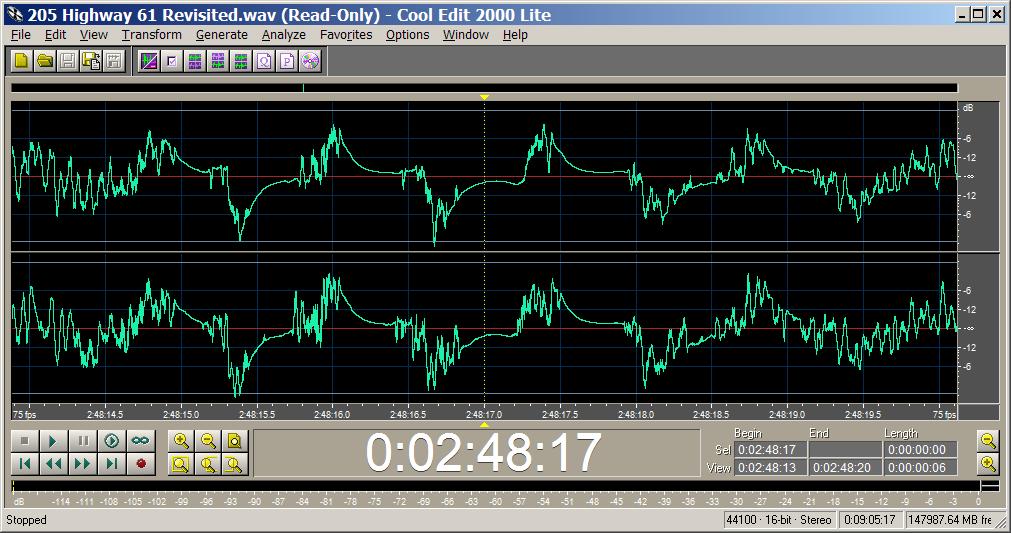Create a new file with the New icon

coord(21,61)
